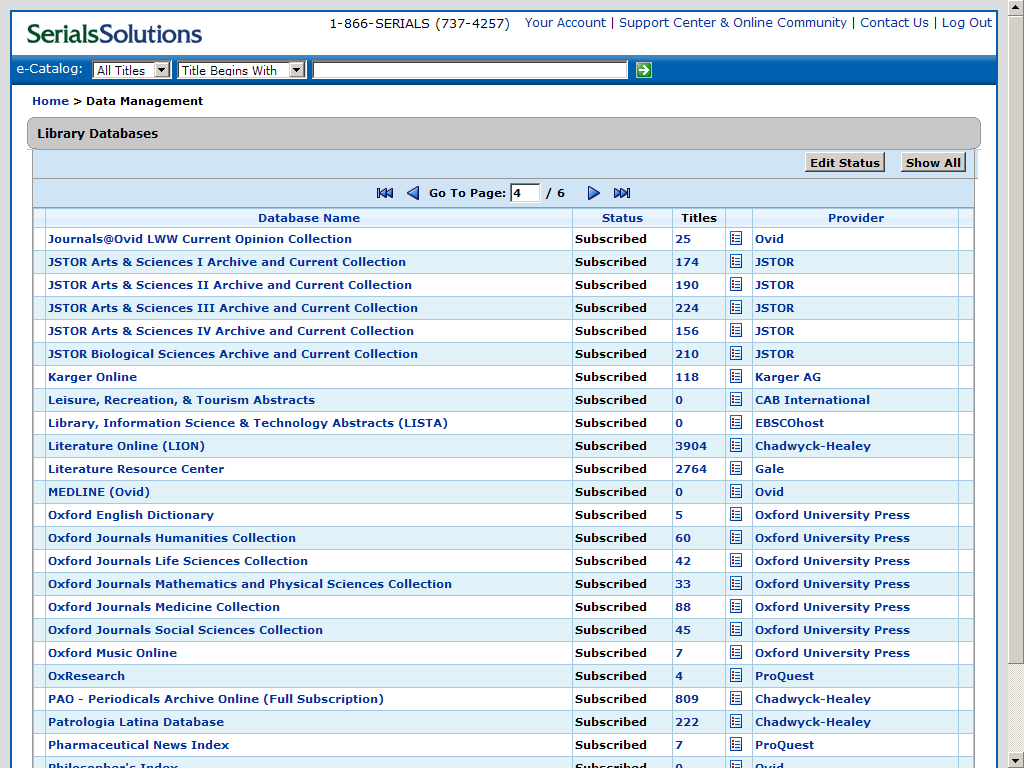The width and height of the screenshot is (1024, 768).
Task: Click the Go To Page number field
Action: point(525,193)
